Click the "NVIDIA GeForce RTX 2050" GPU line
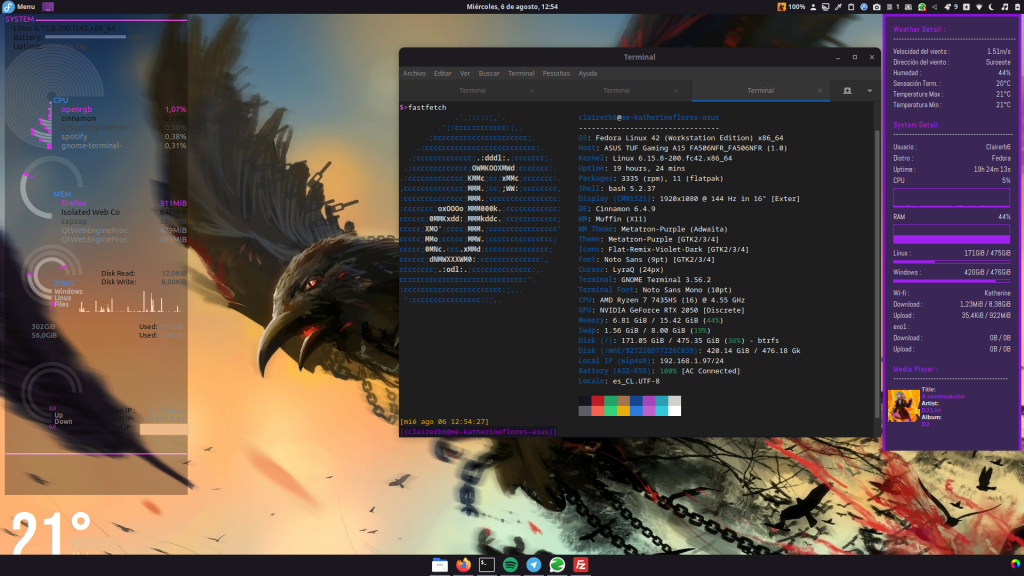The height and width of the screenshot is (576, 1024). 662,310
